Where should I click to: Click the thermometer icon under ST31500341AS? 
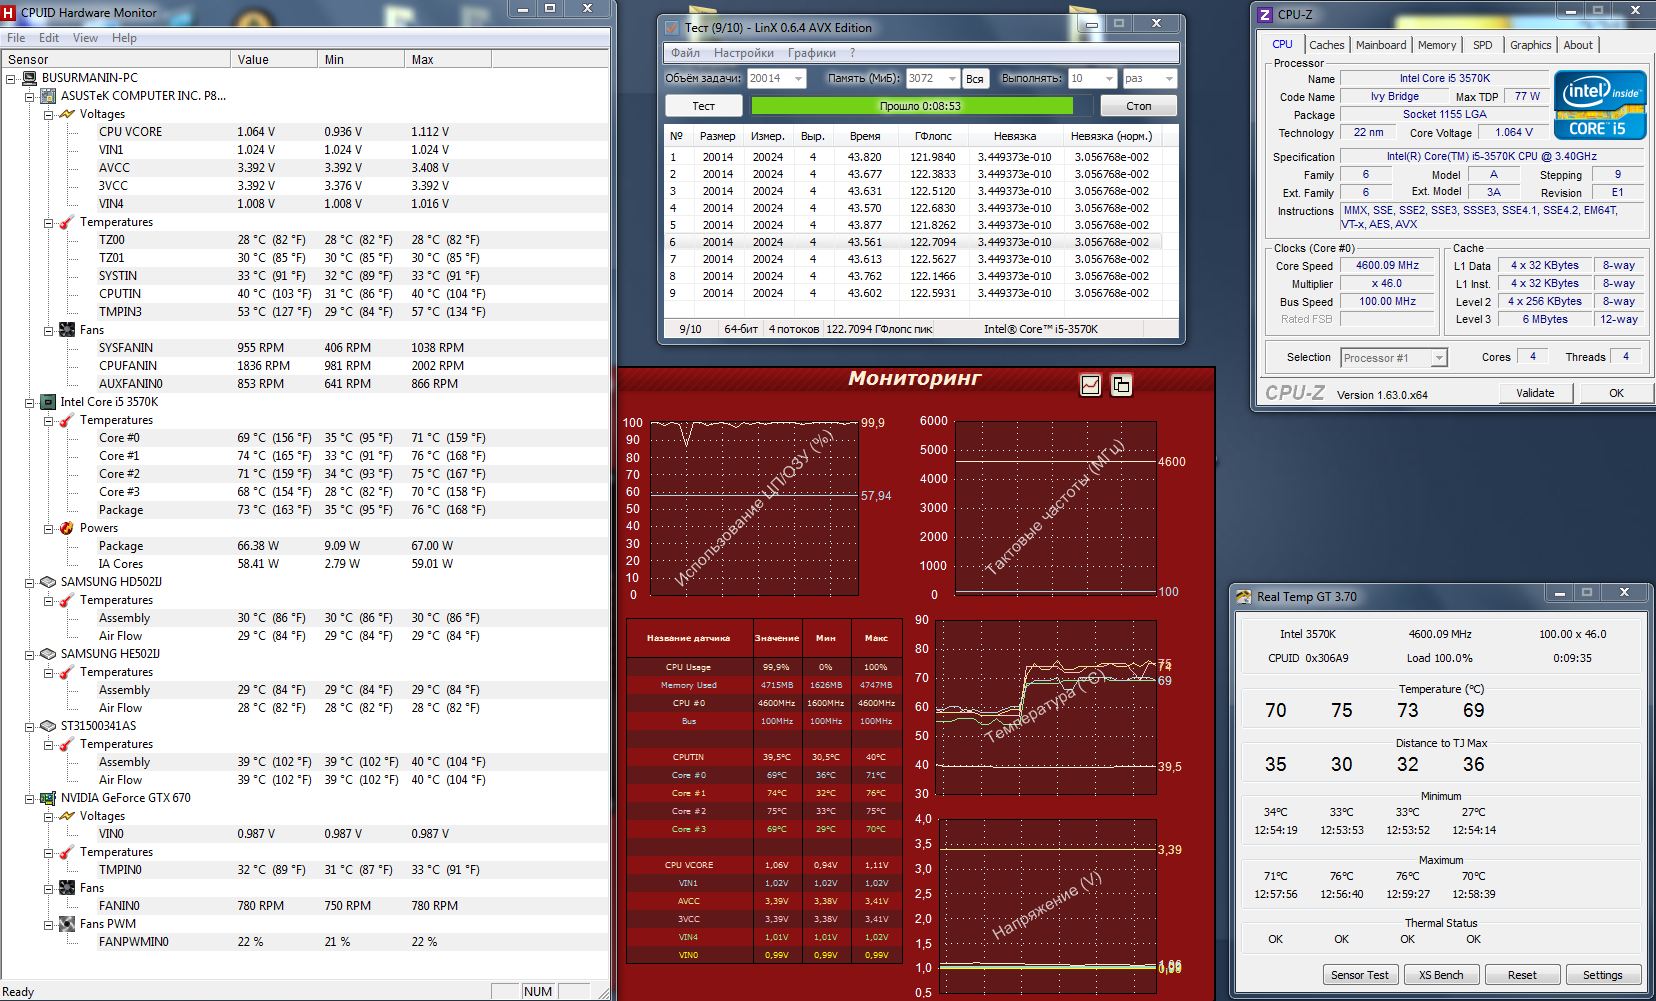tap(67, 744)
